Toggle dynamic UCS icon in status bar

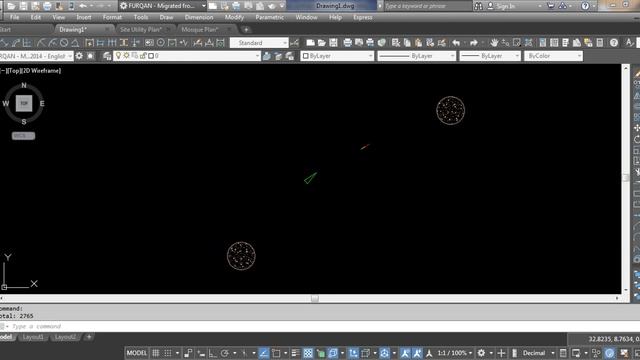[353, 353]
